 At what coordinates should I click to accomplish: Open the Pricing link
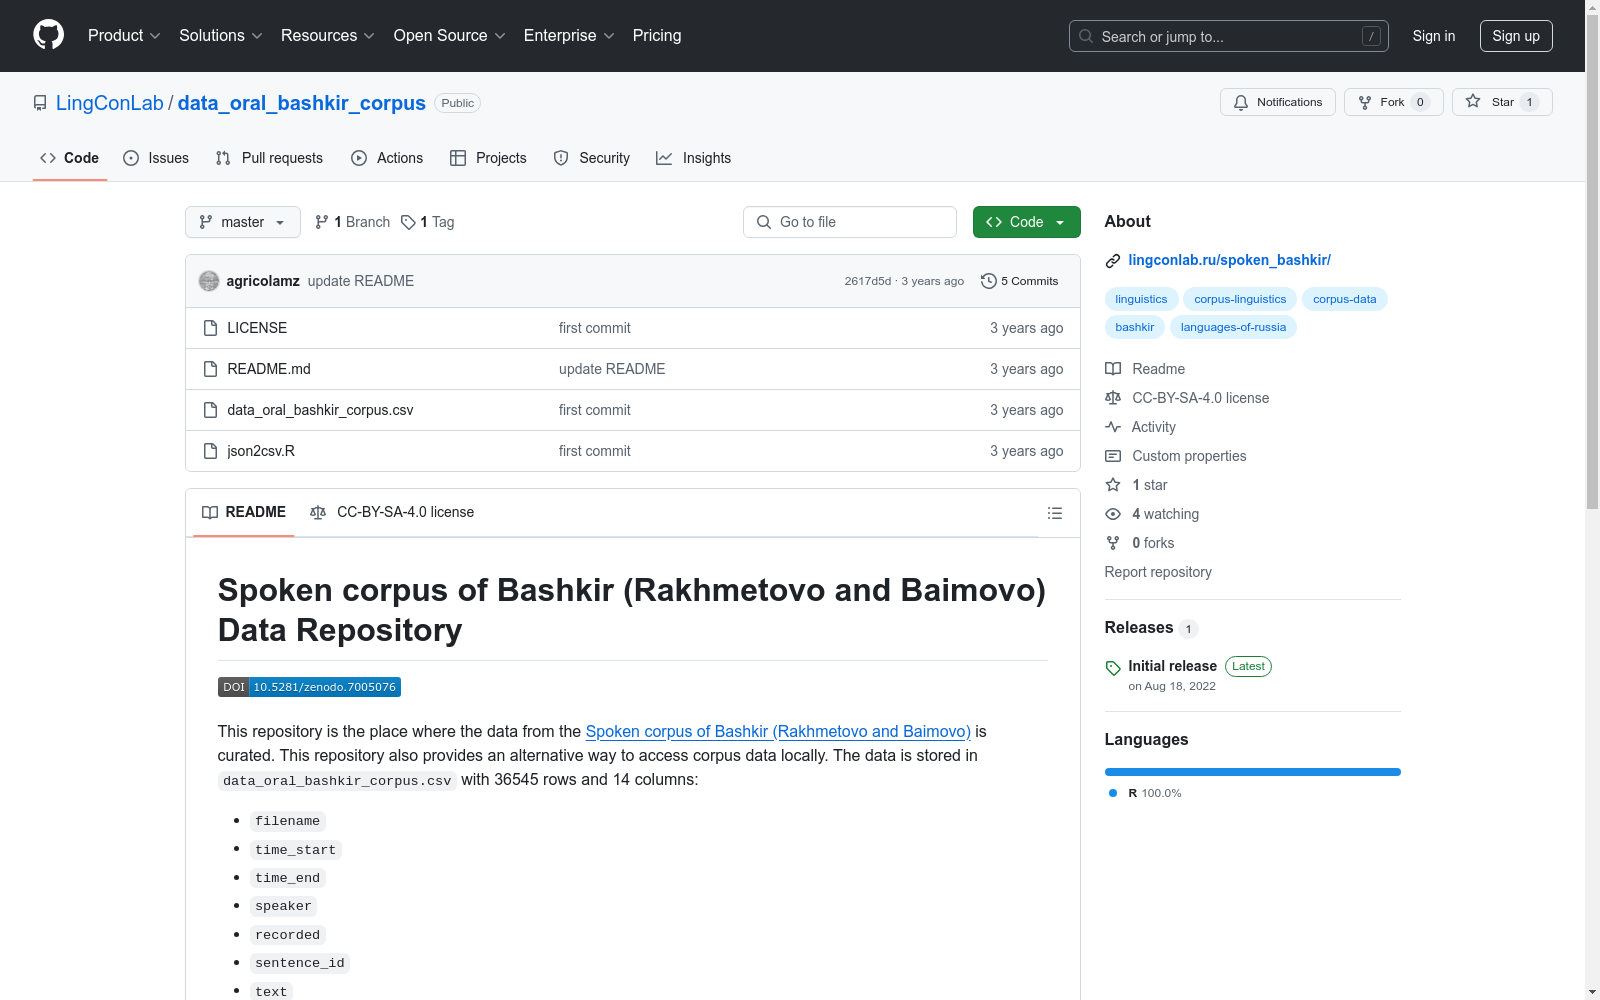coord(657,36)
